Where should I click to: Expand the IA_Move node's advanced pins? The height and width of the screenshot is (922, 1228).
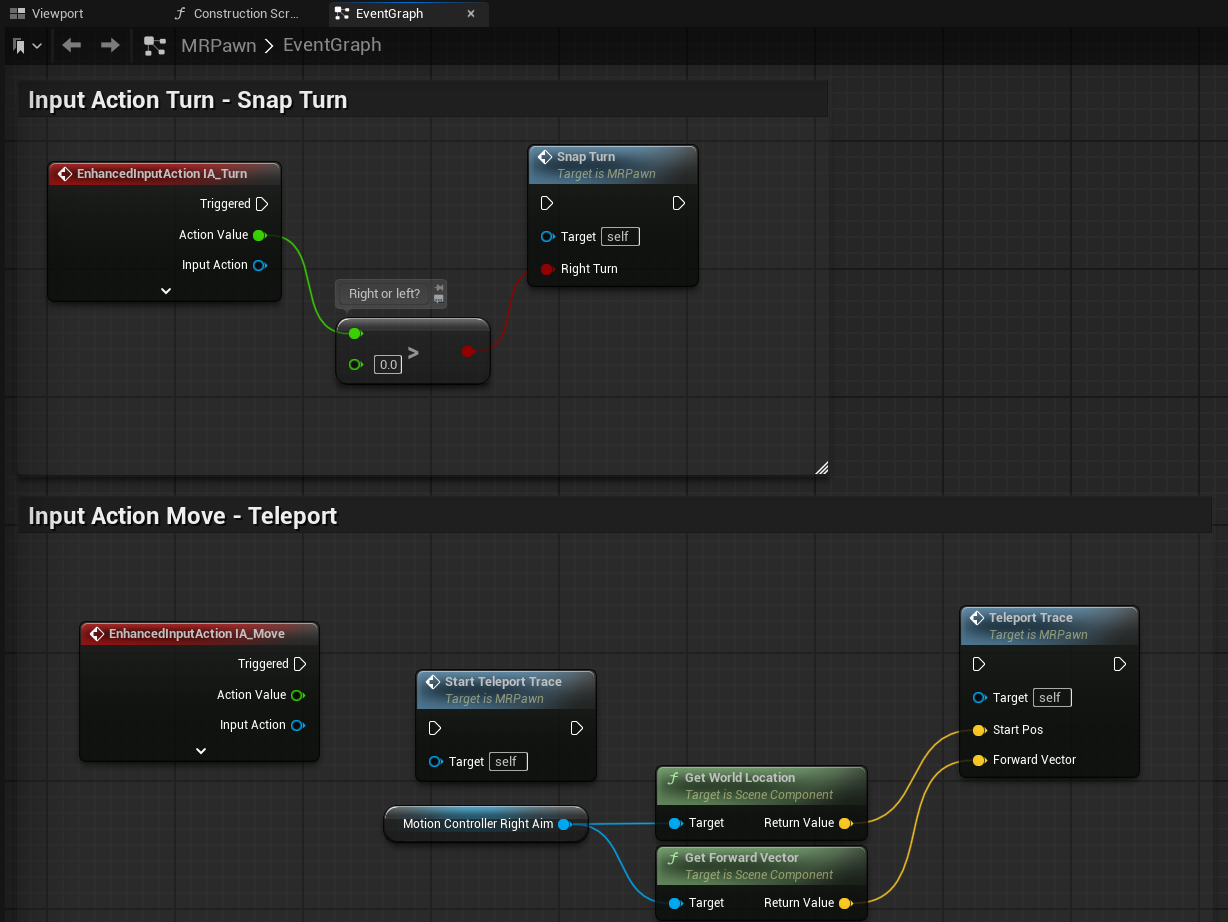[x=200, y=751]
